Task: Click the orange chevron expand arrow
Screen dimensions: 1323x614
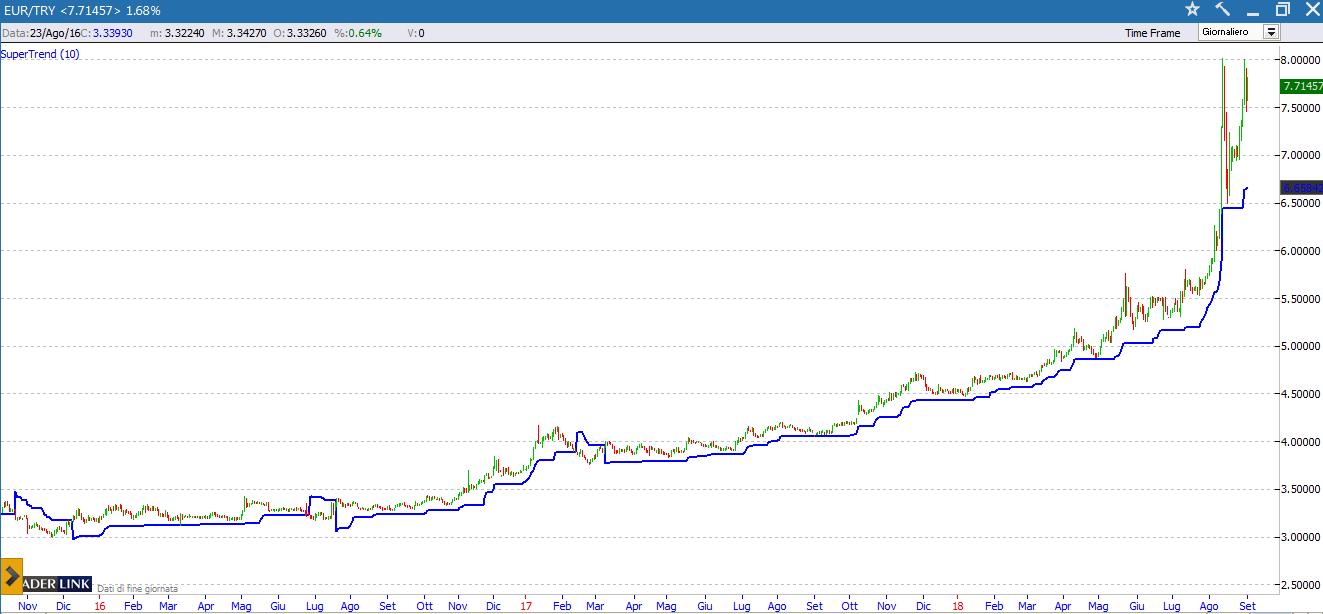Action: point(11,575)
